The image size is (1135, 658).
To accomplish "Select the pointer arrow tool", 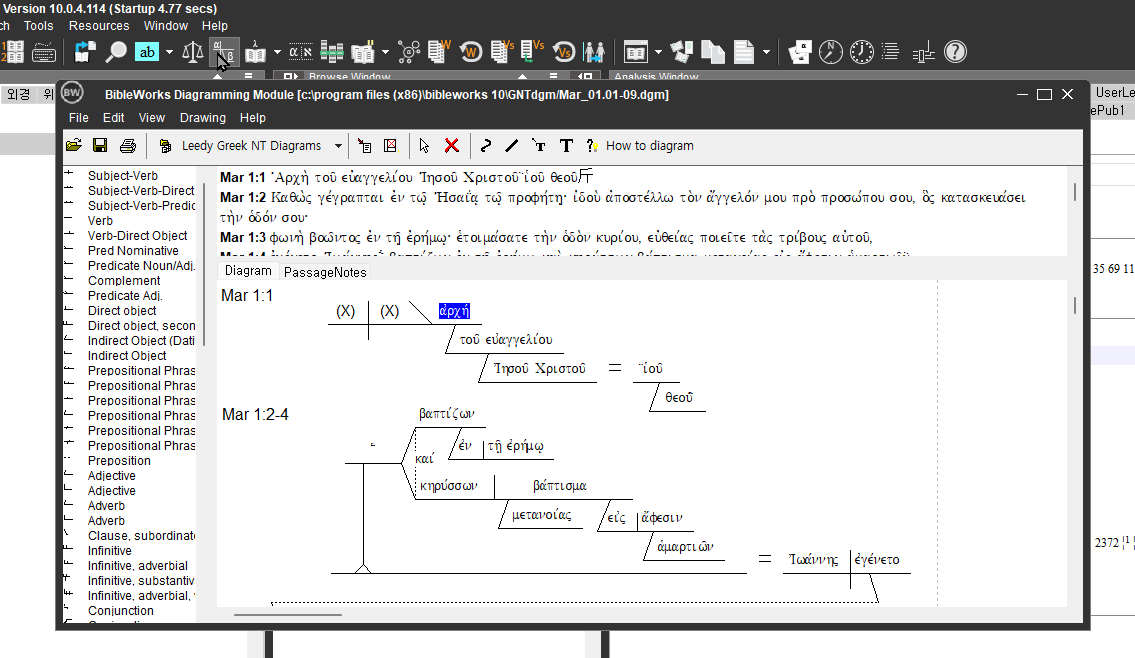I will [424, 145].
